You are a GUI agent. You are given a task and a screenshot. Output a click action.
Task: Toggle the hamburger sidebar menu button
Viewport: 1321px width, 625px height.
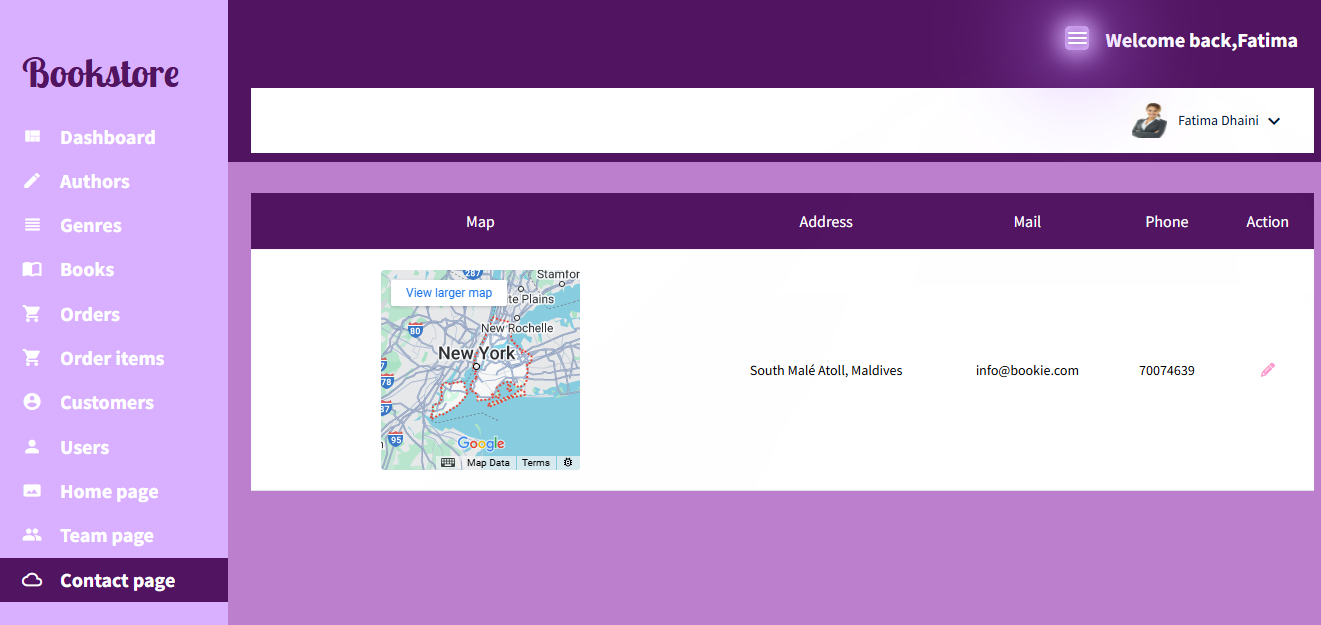(x=1076, y=39)
